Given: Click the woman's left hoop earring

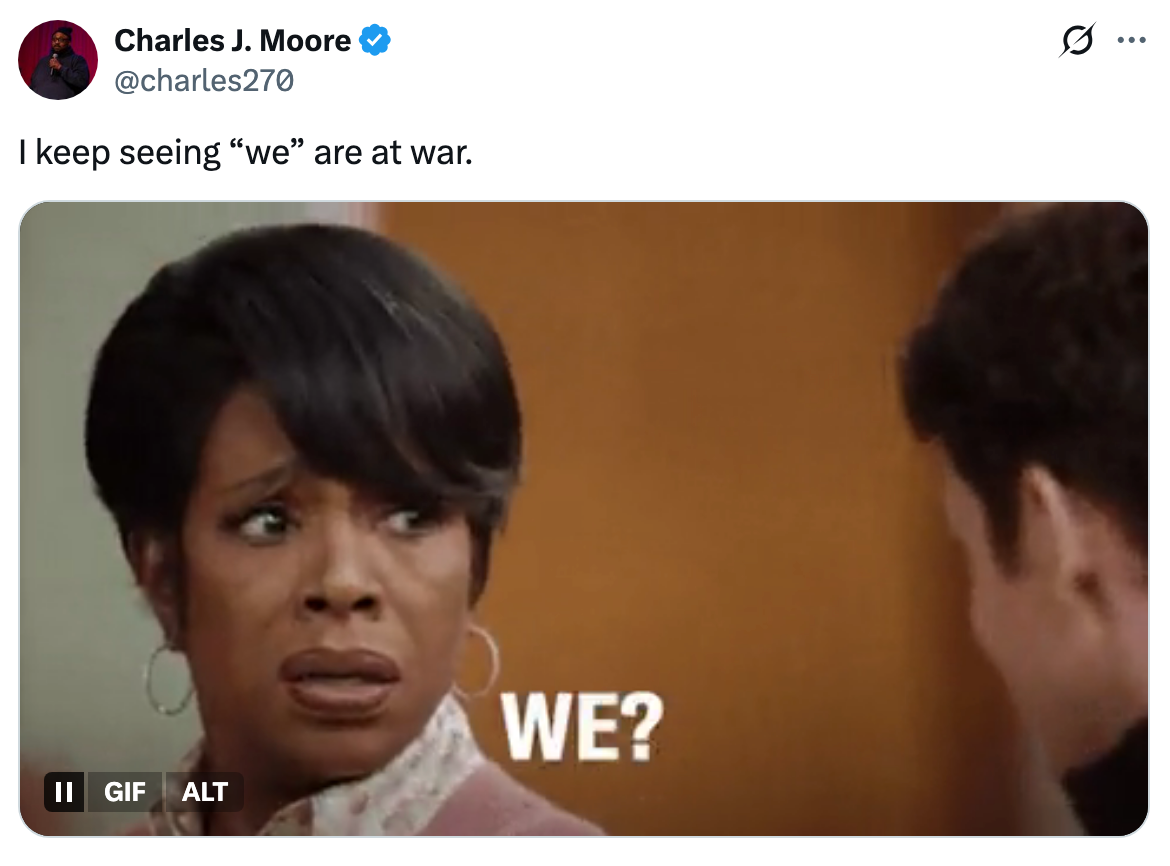Looking at the screenshot, I should pos(168,680).
